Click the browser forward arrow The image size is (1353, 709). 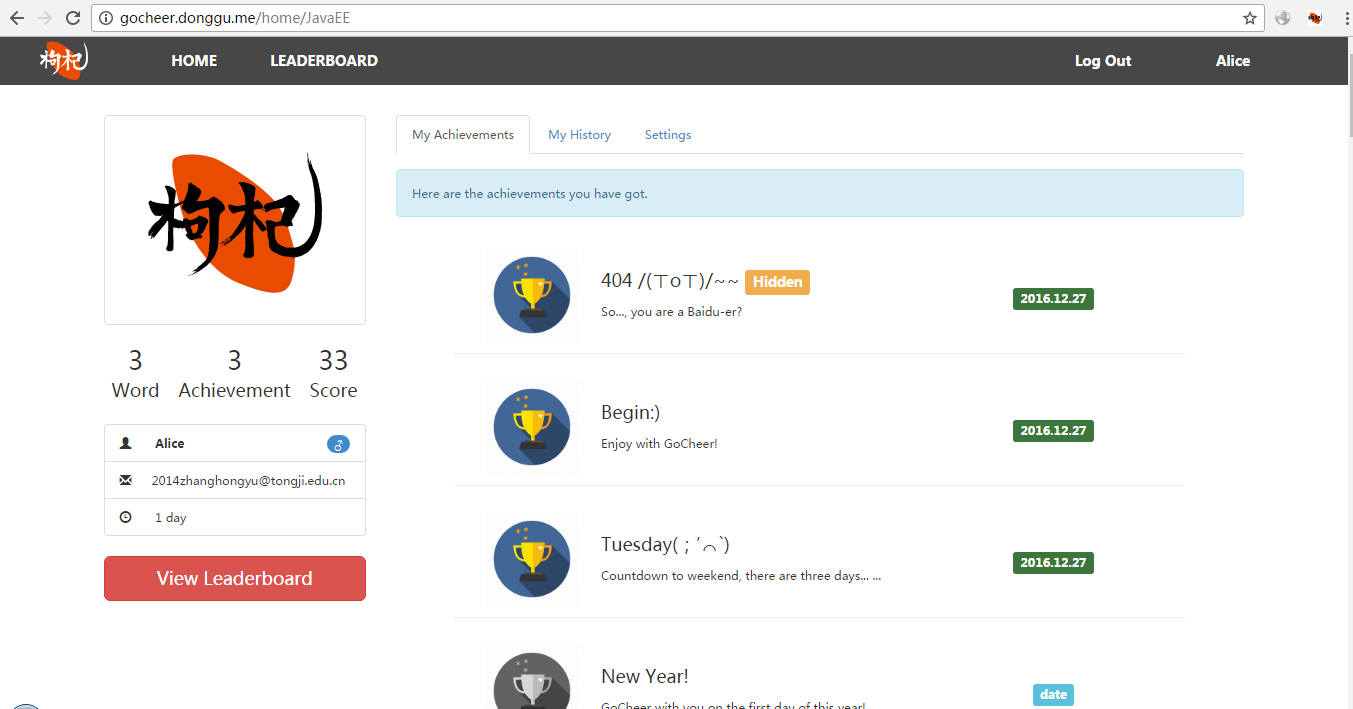[44, 18]
